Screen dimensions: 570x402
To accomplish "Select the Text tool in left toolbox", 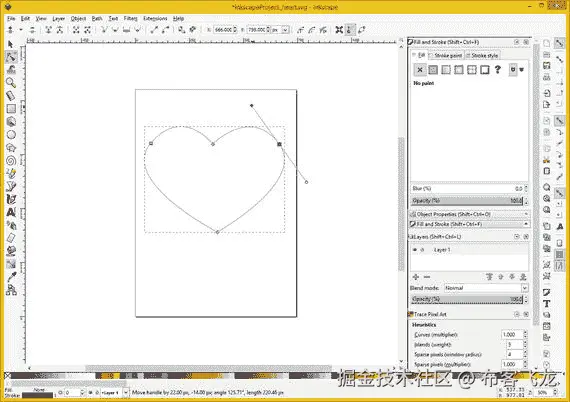I will pos(11,212).
